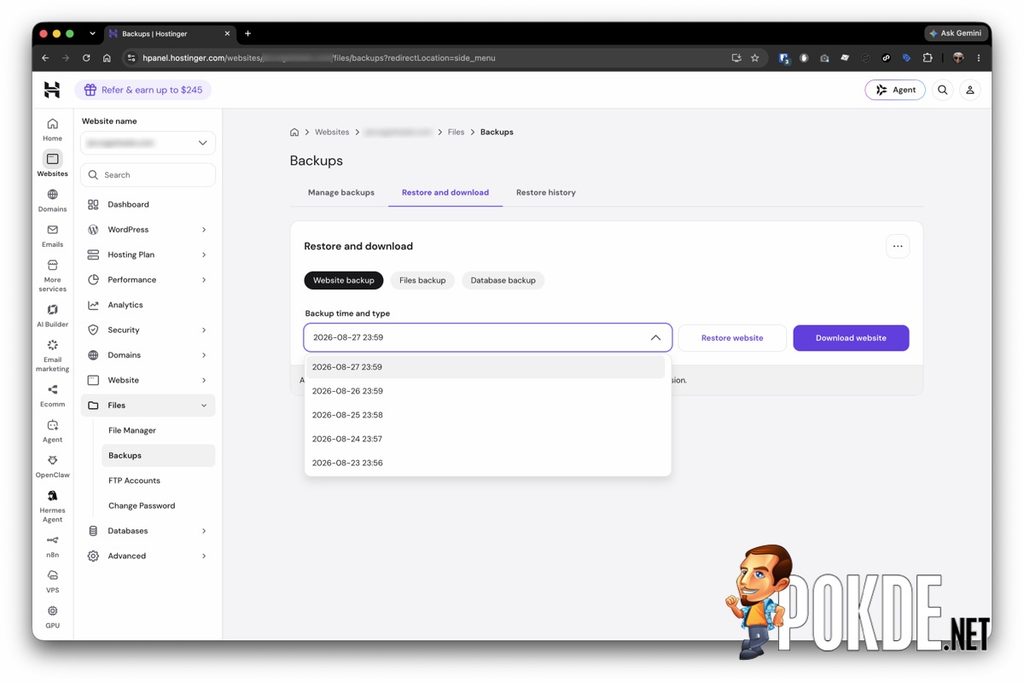Select Database backup filter pill
This screenshot has height=683, width=1024.
pos(503,280)
